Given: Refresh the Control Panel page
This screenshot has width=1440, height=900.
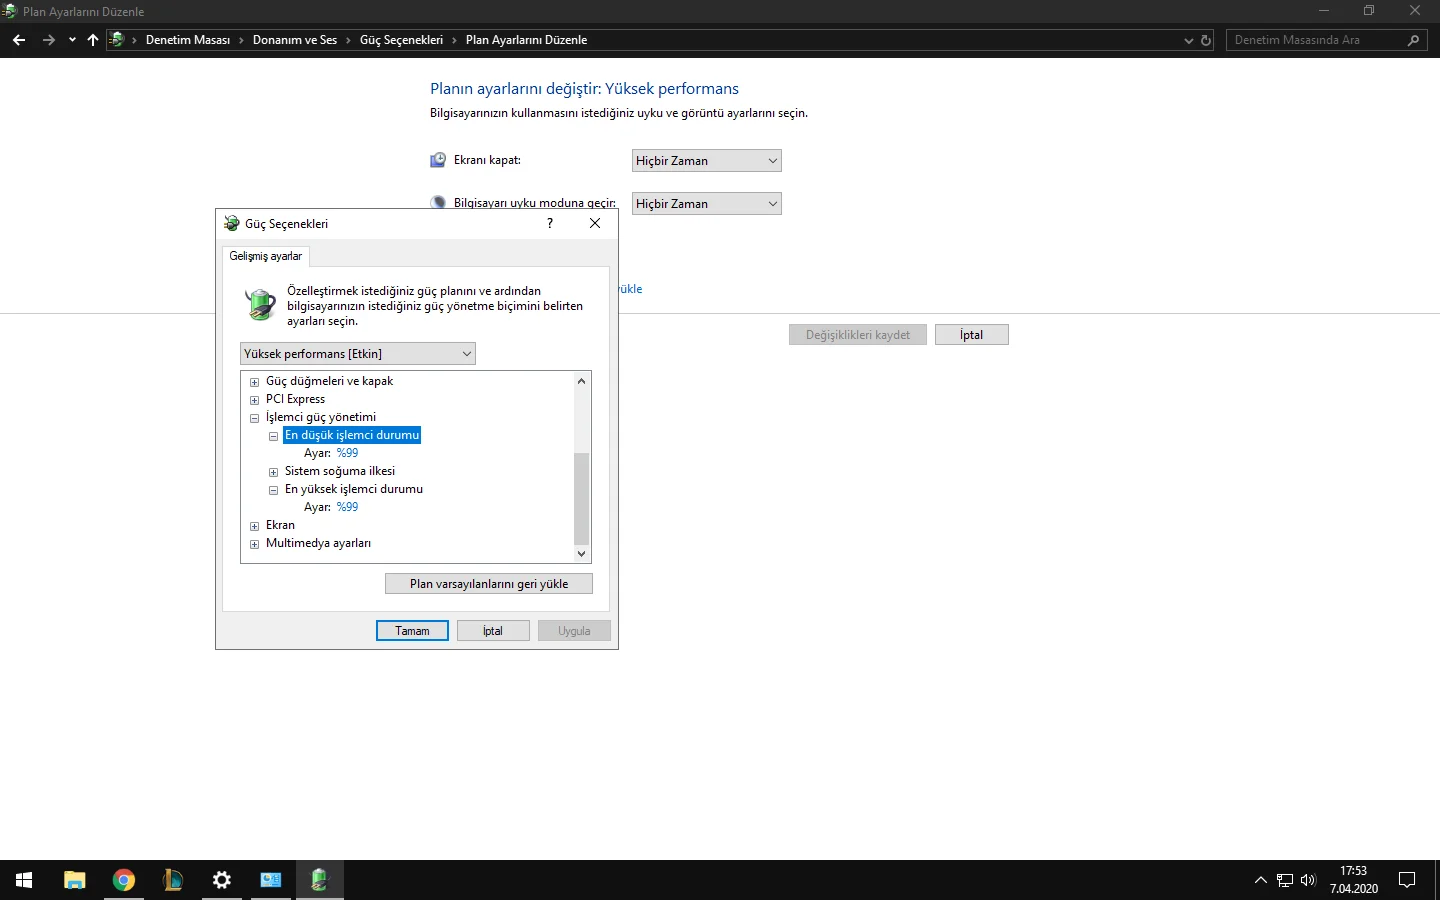Looking at the screenshot, I should (1206, 41).
